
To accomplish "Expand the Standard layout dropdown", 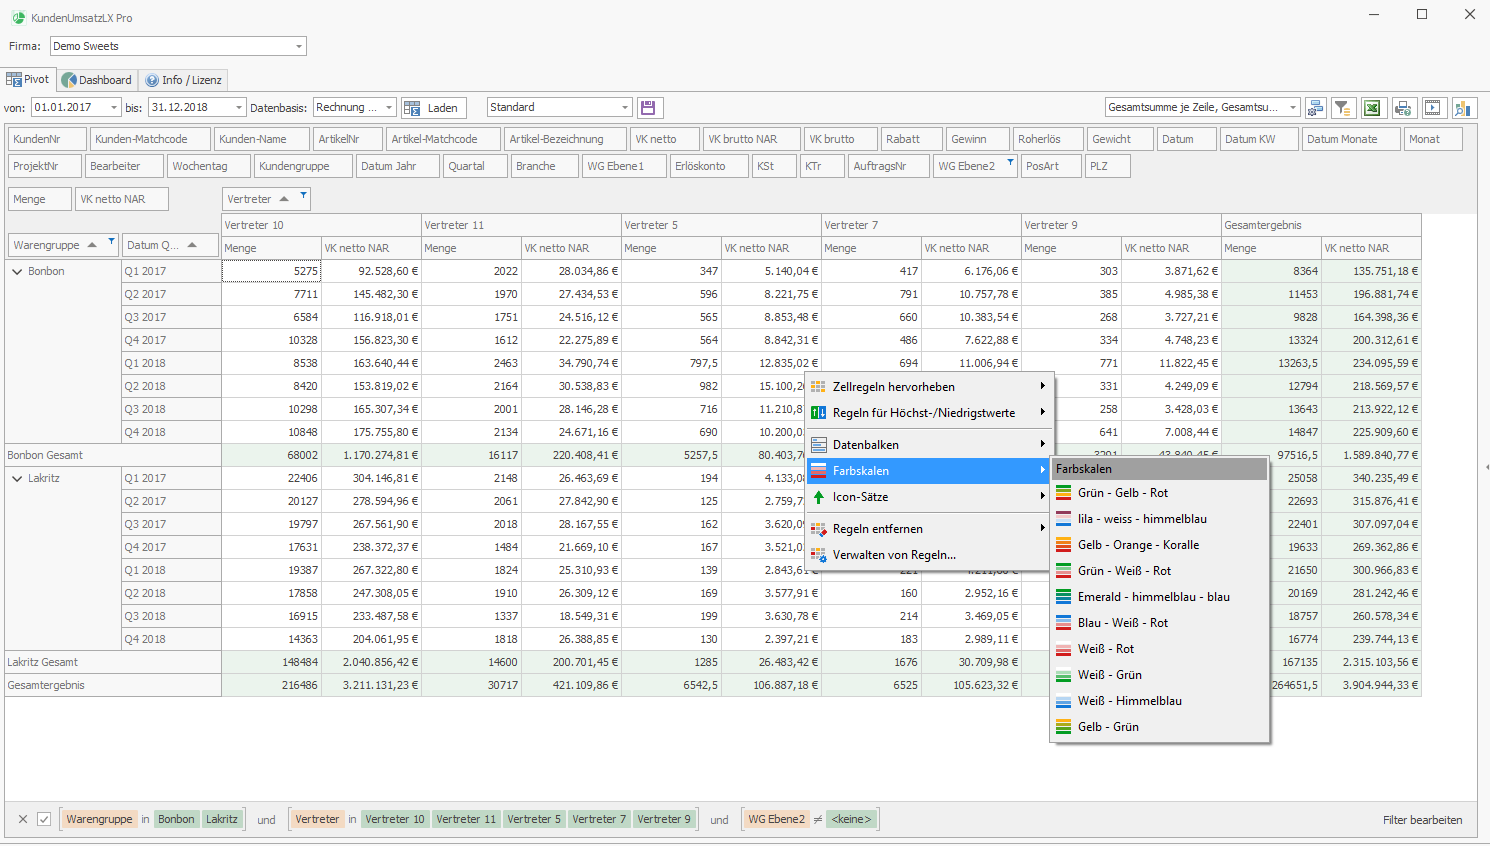I will click(x=625, y=108).
